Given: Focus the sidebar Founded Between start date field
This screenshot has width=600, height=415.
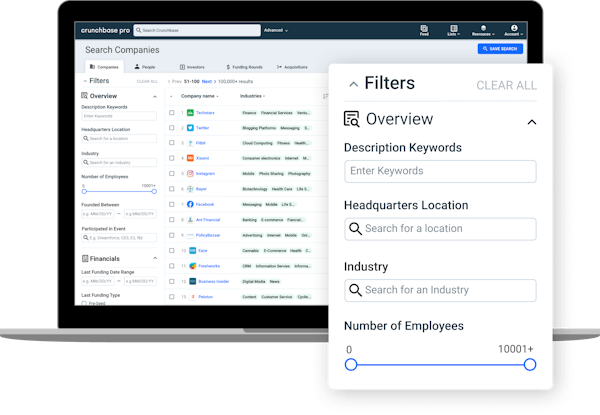Looking at the screenshot, I should click(x=98, y=214).
